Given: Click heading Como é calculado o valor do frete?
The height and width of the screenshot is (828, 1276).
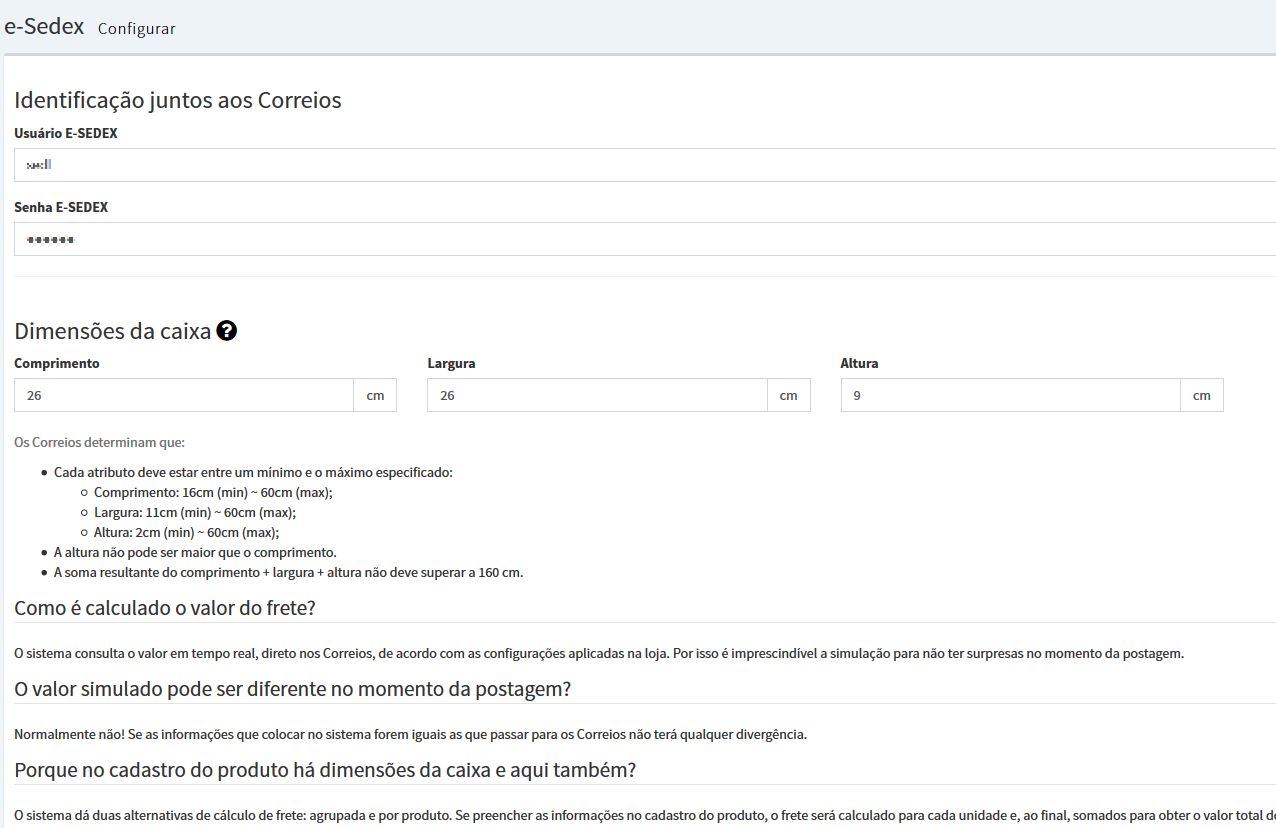Looking at the screenshot, I should 165,607.
